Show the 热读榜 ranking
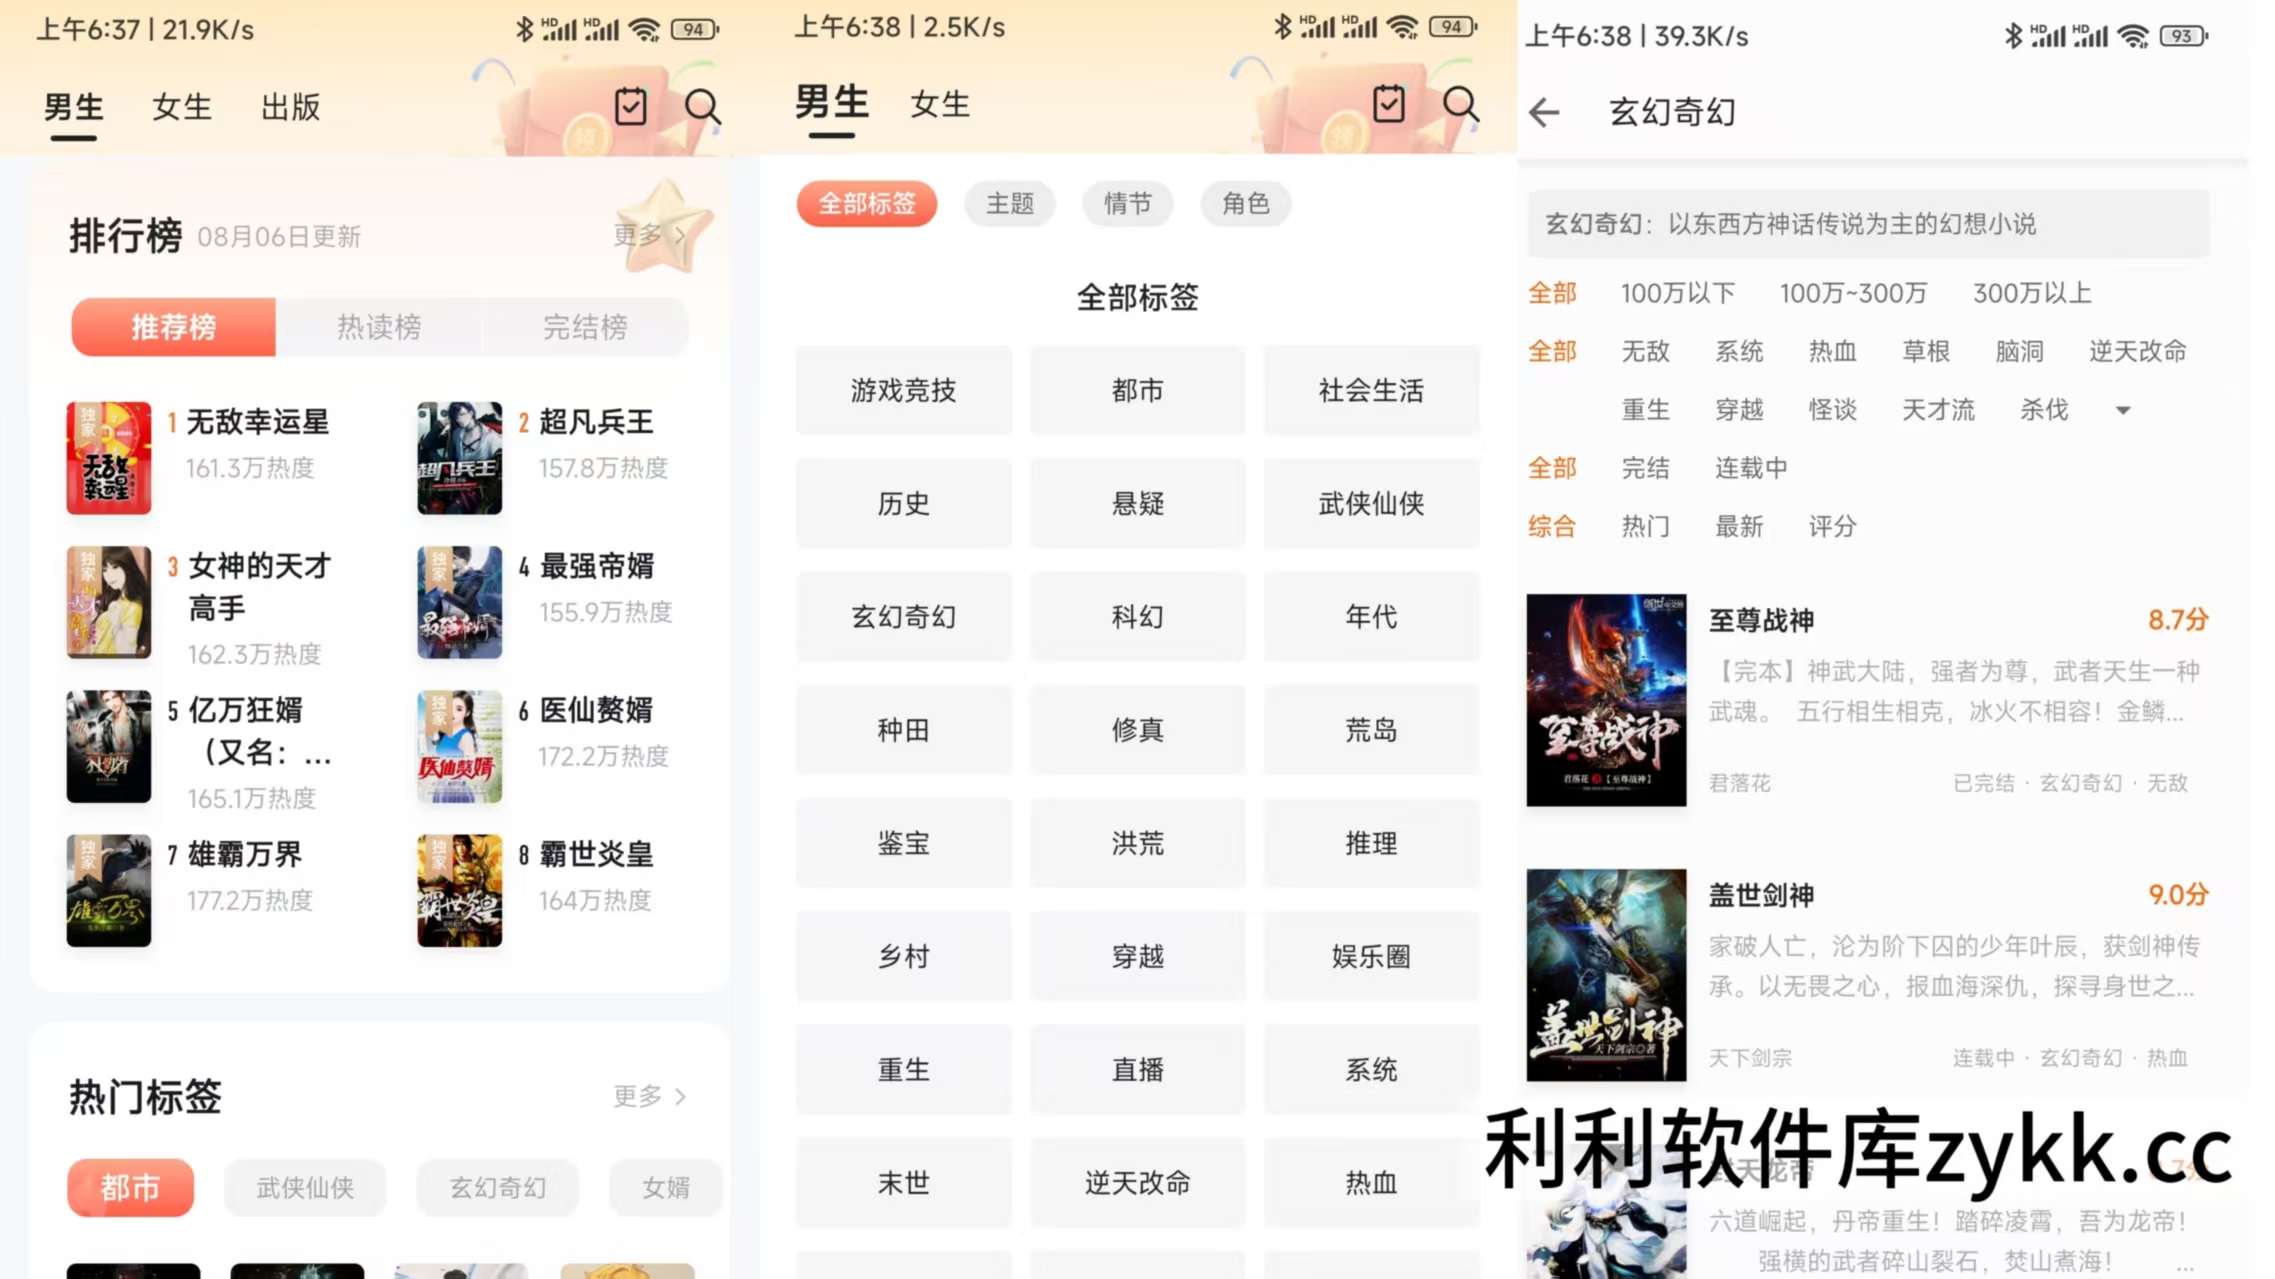 [379, 327]
